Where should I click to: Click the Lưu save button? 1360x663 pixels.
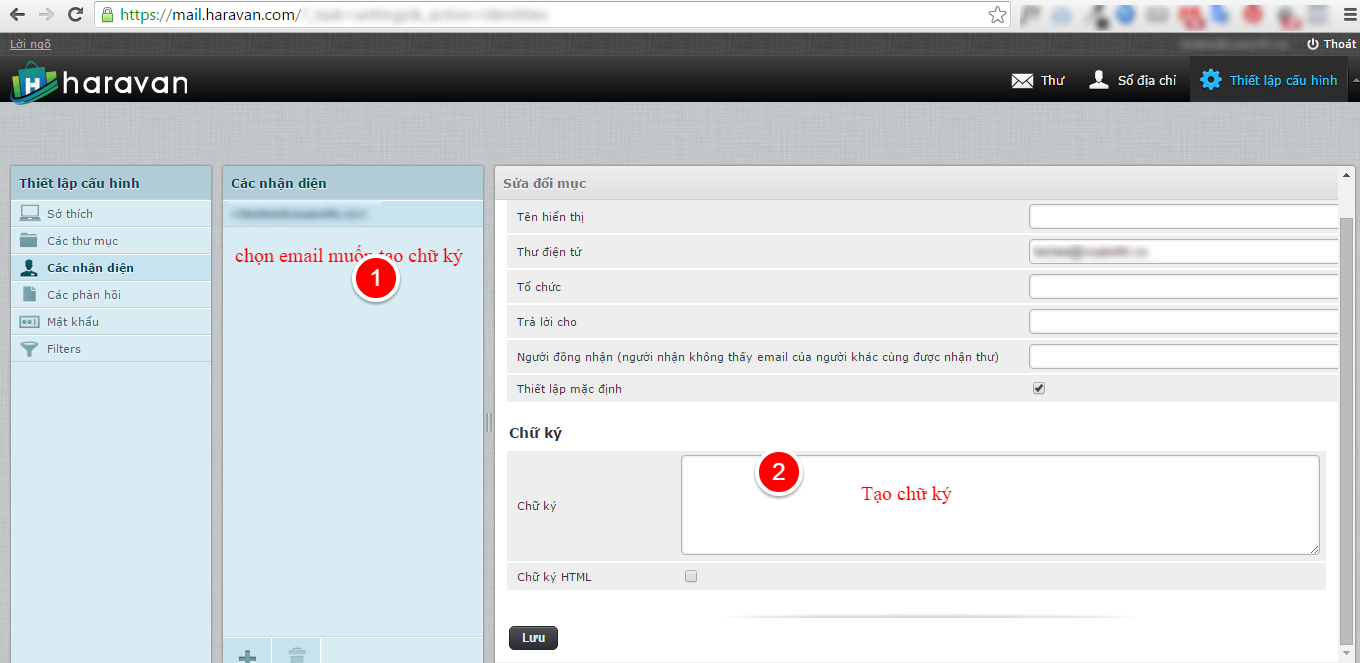pyautogui.click(x=533, y=638)
